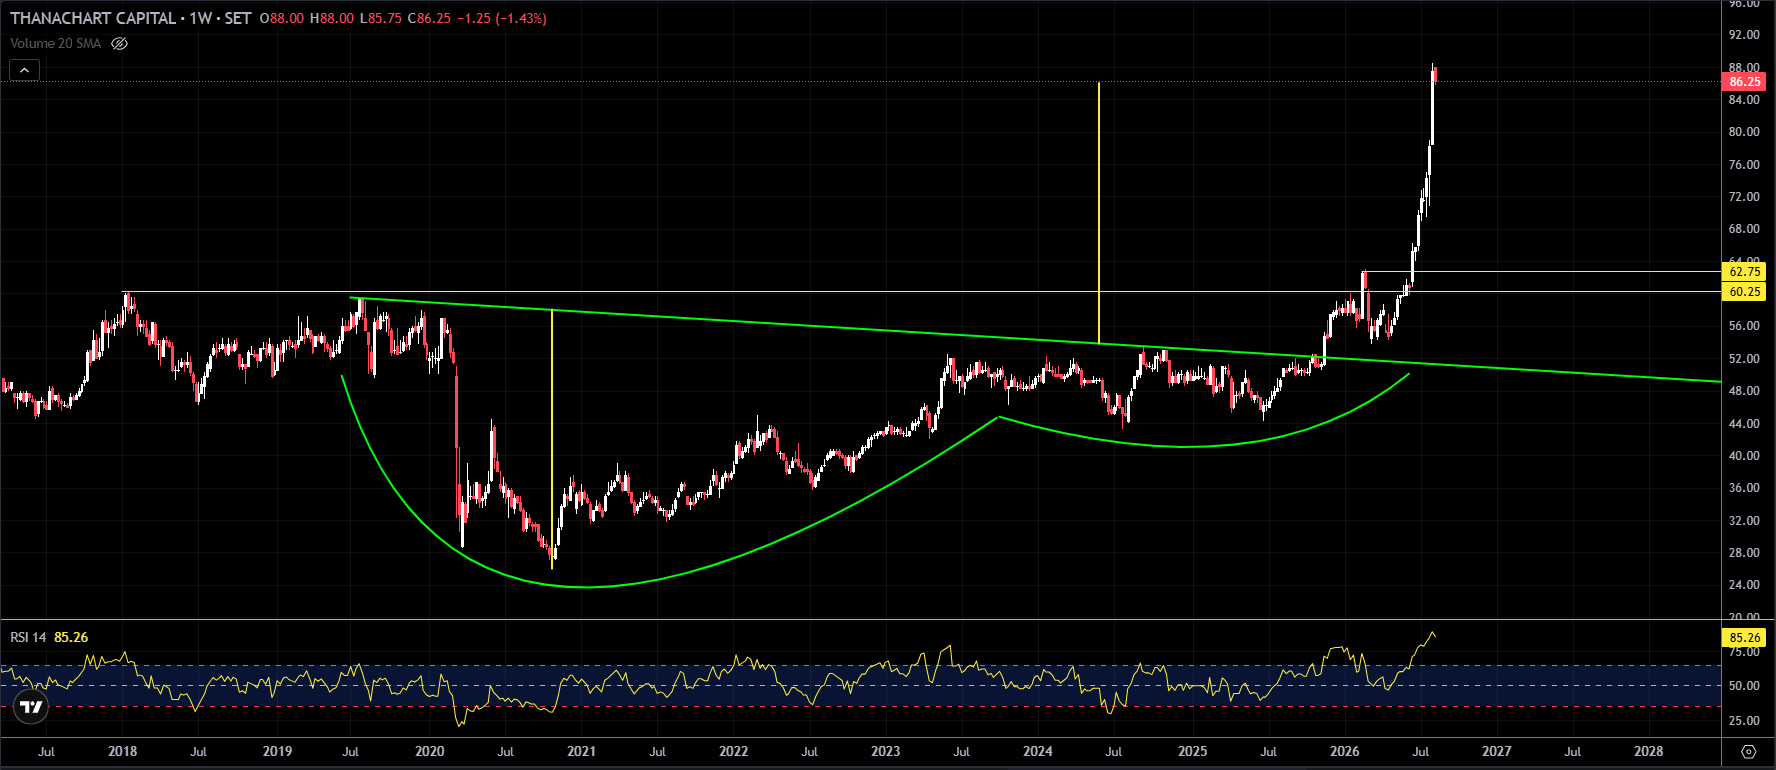Click the 92.00 price scale label
1776x770 pixels.
pyautogui.click(x=1744, y=35)
